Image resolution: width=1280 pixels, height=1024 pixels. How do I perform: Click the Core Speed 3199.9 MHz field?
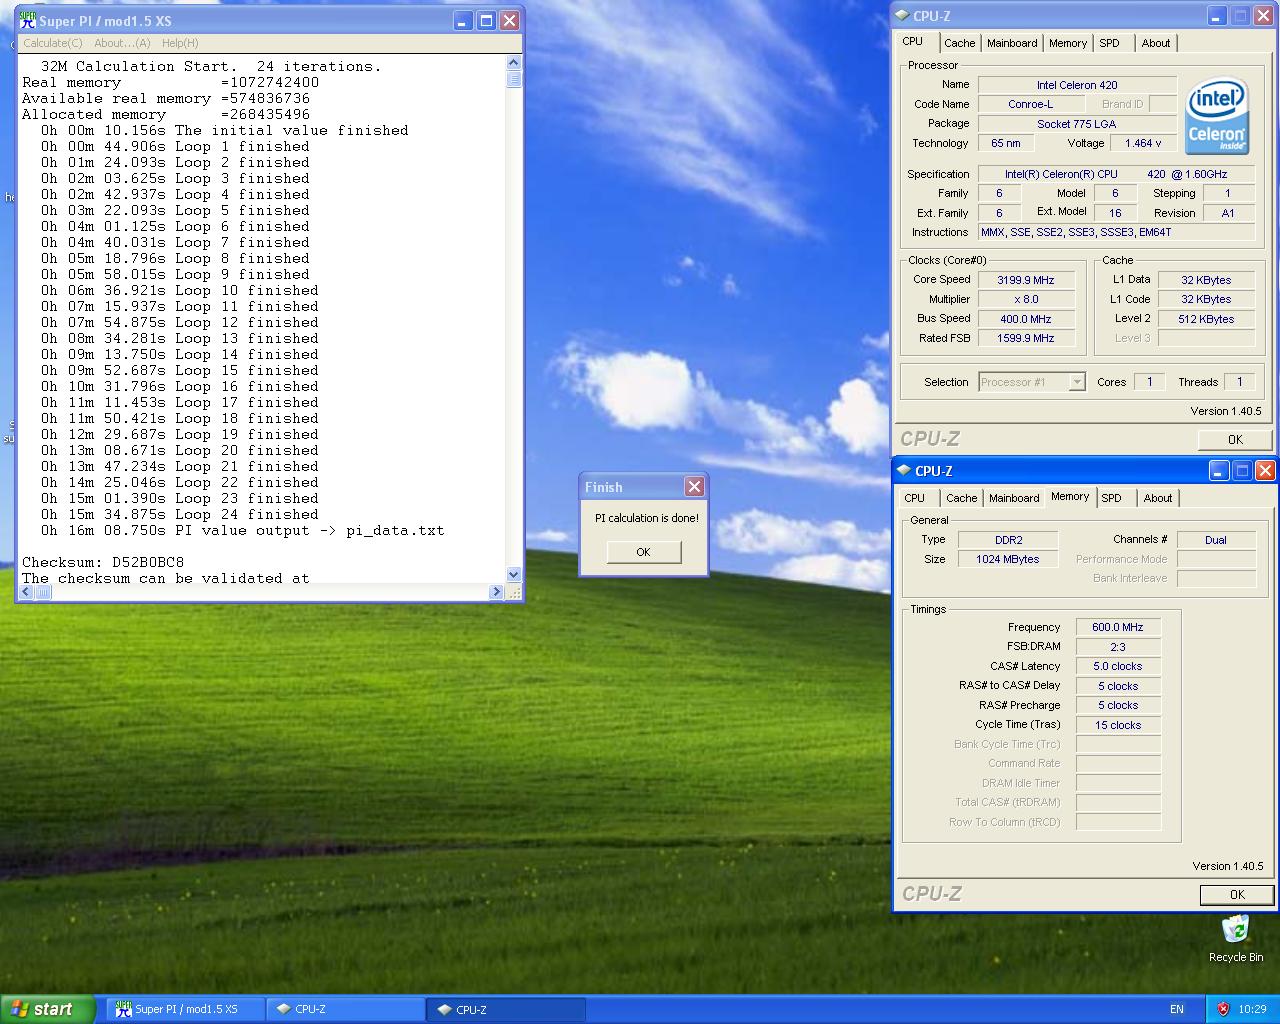[x=1026, y=280]
